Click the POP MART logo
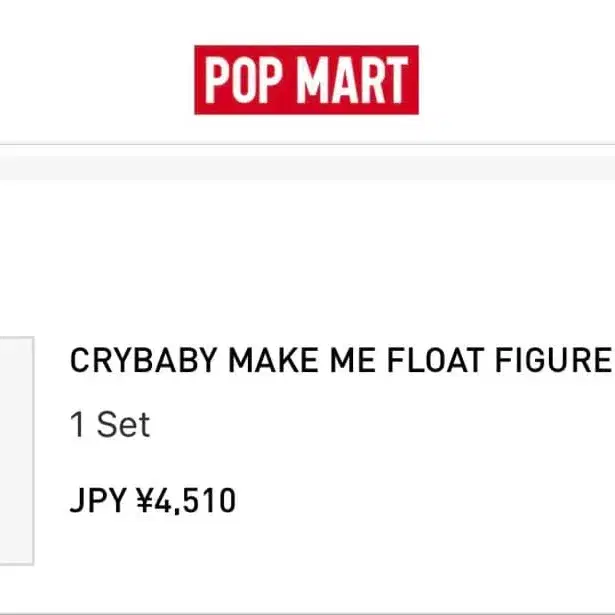The height and width of the screenshot is (615, 615). tap(306, 80)
